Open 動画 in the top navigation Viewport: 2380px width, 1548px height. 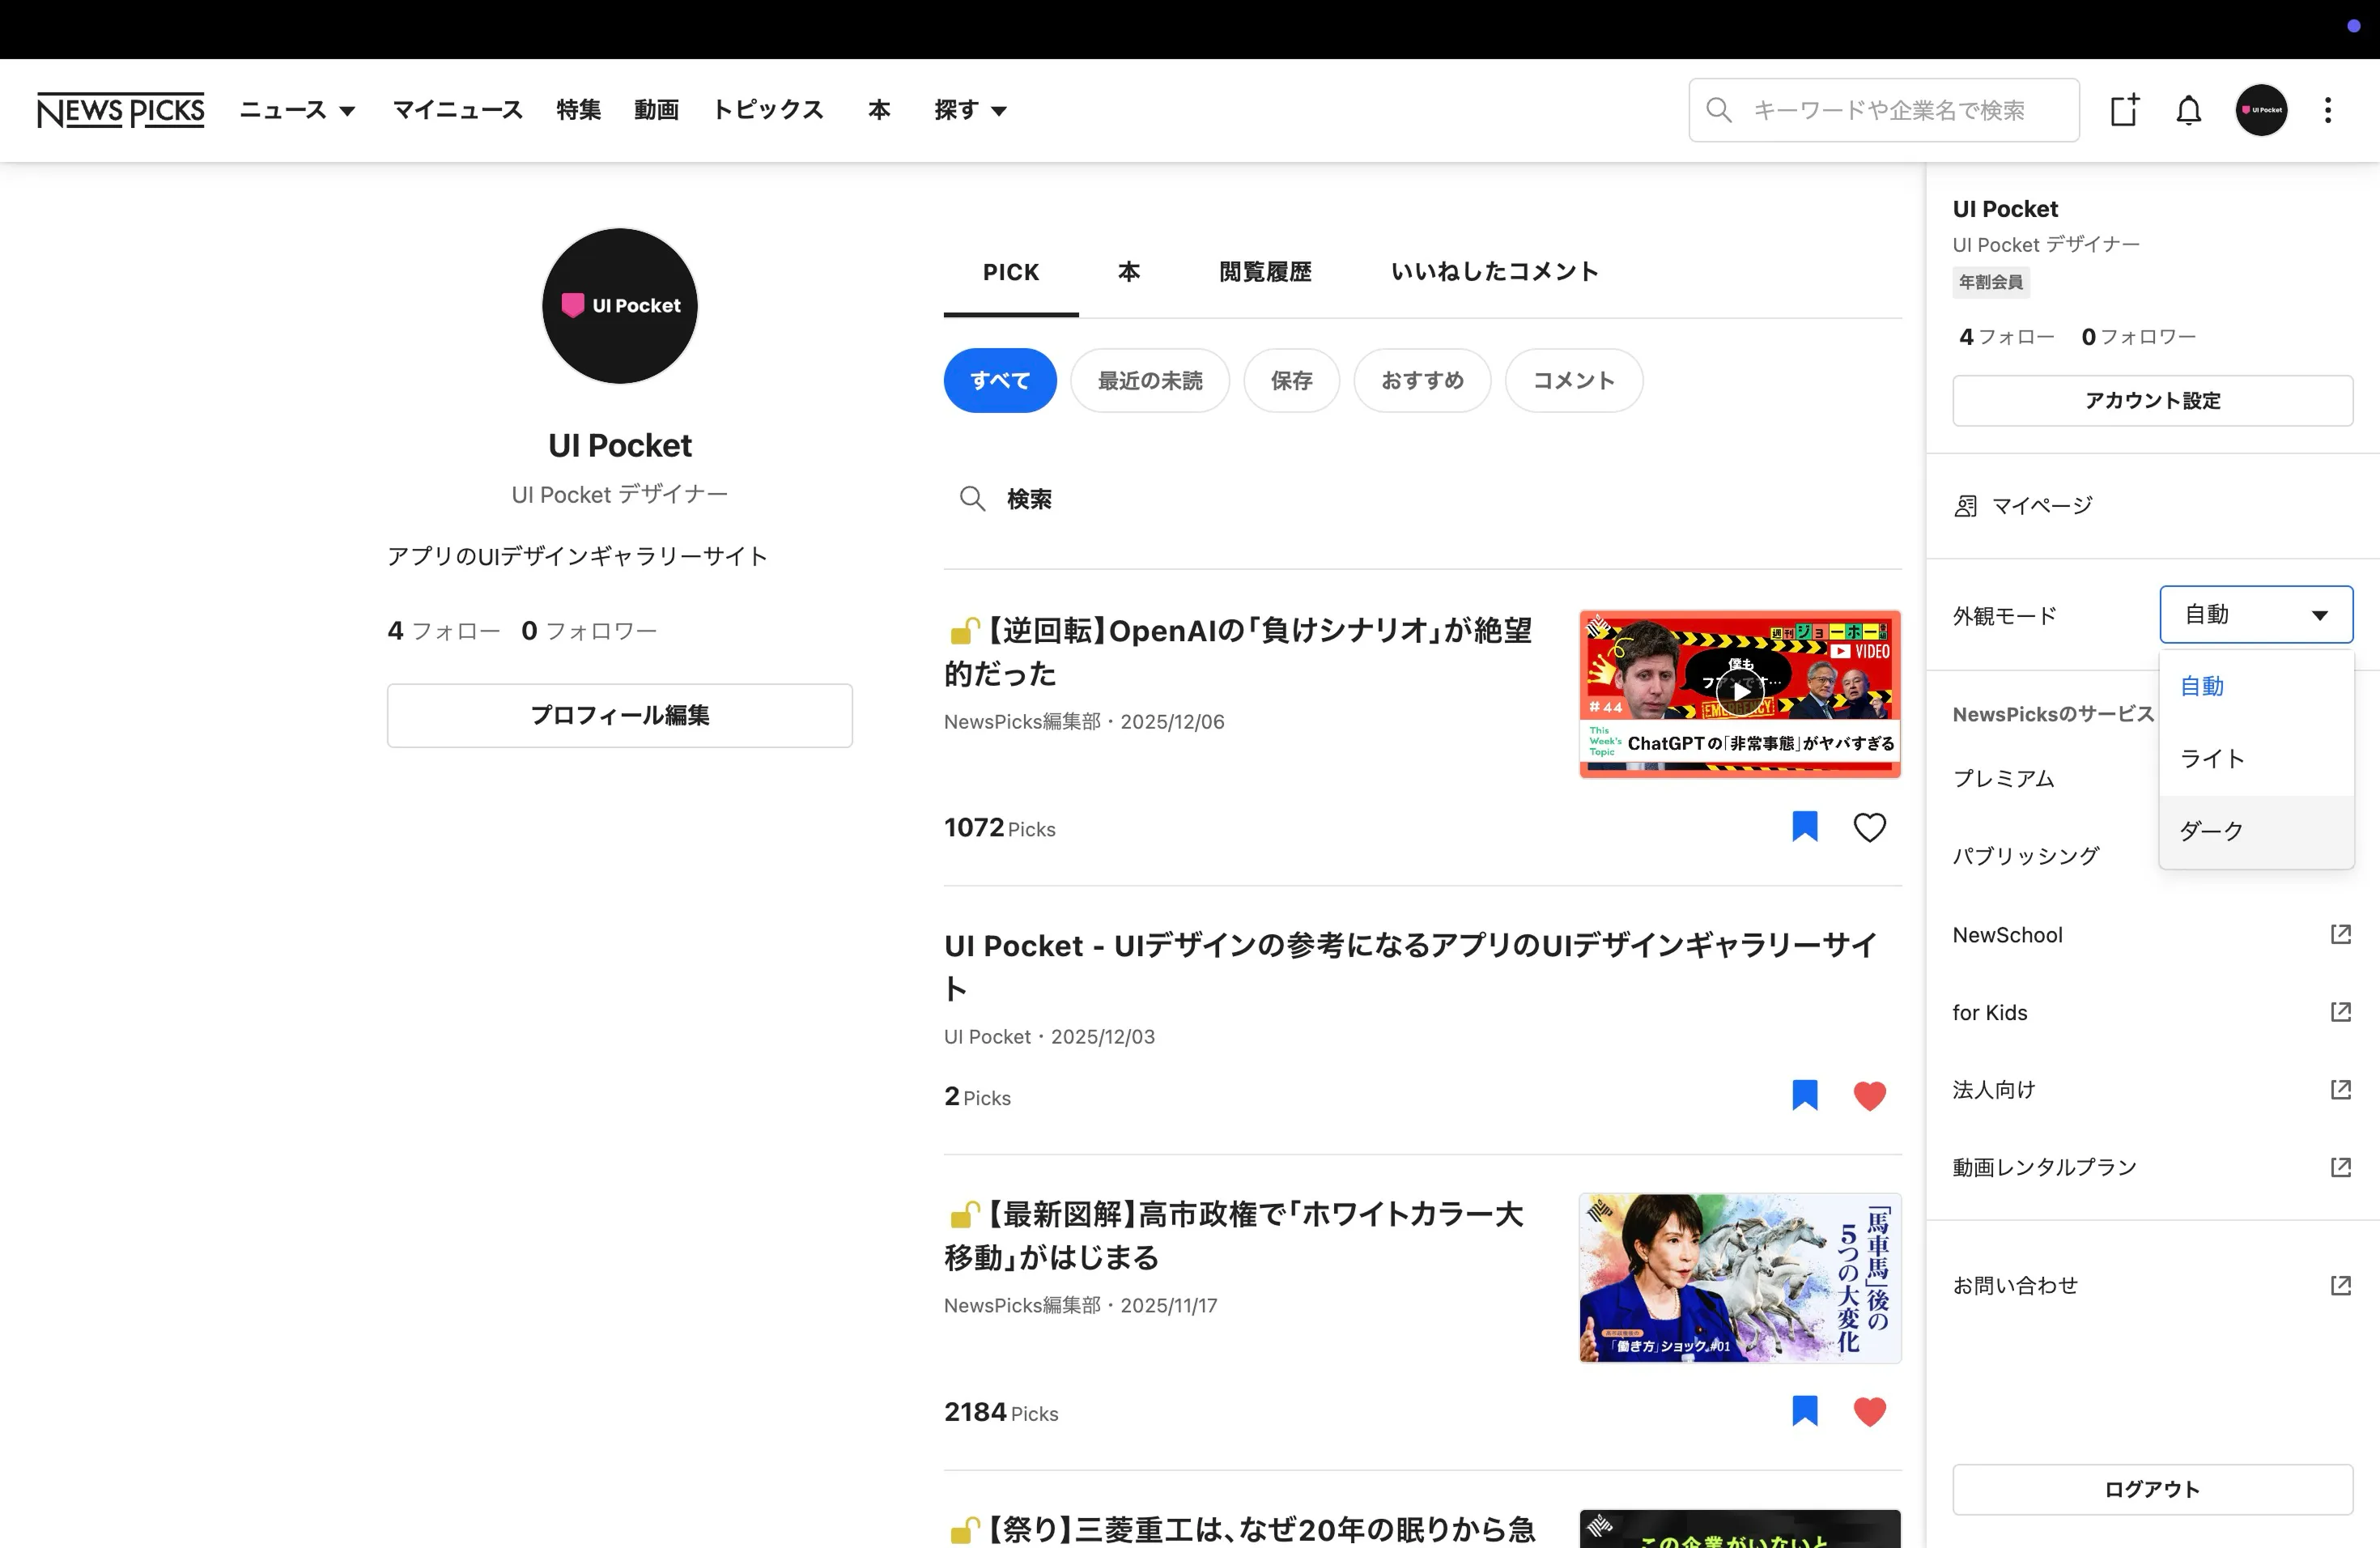(x=656, y=110)
